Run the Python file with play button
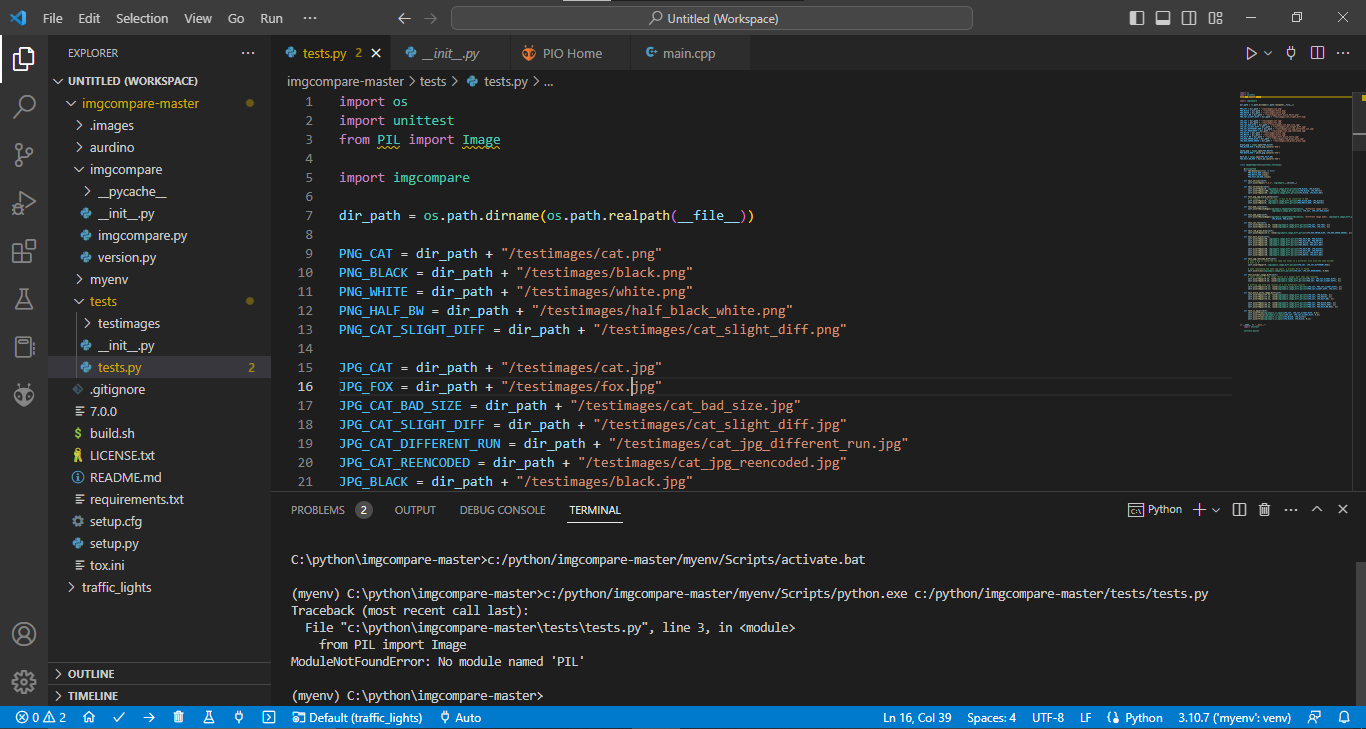Image resolution: width=1366 pixels, height=729 pixels. pos(1250,53)
